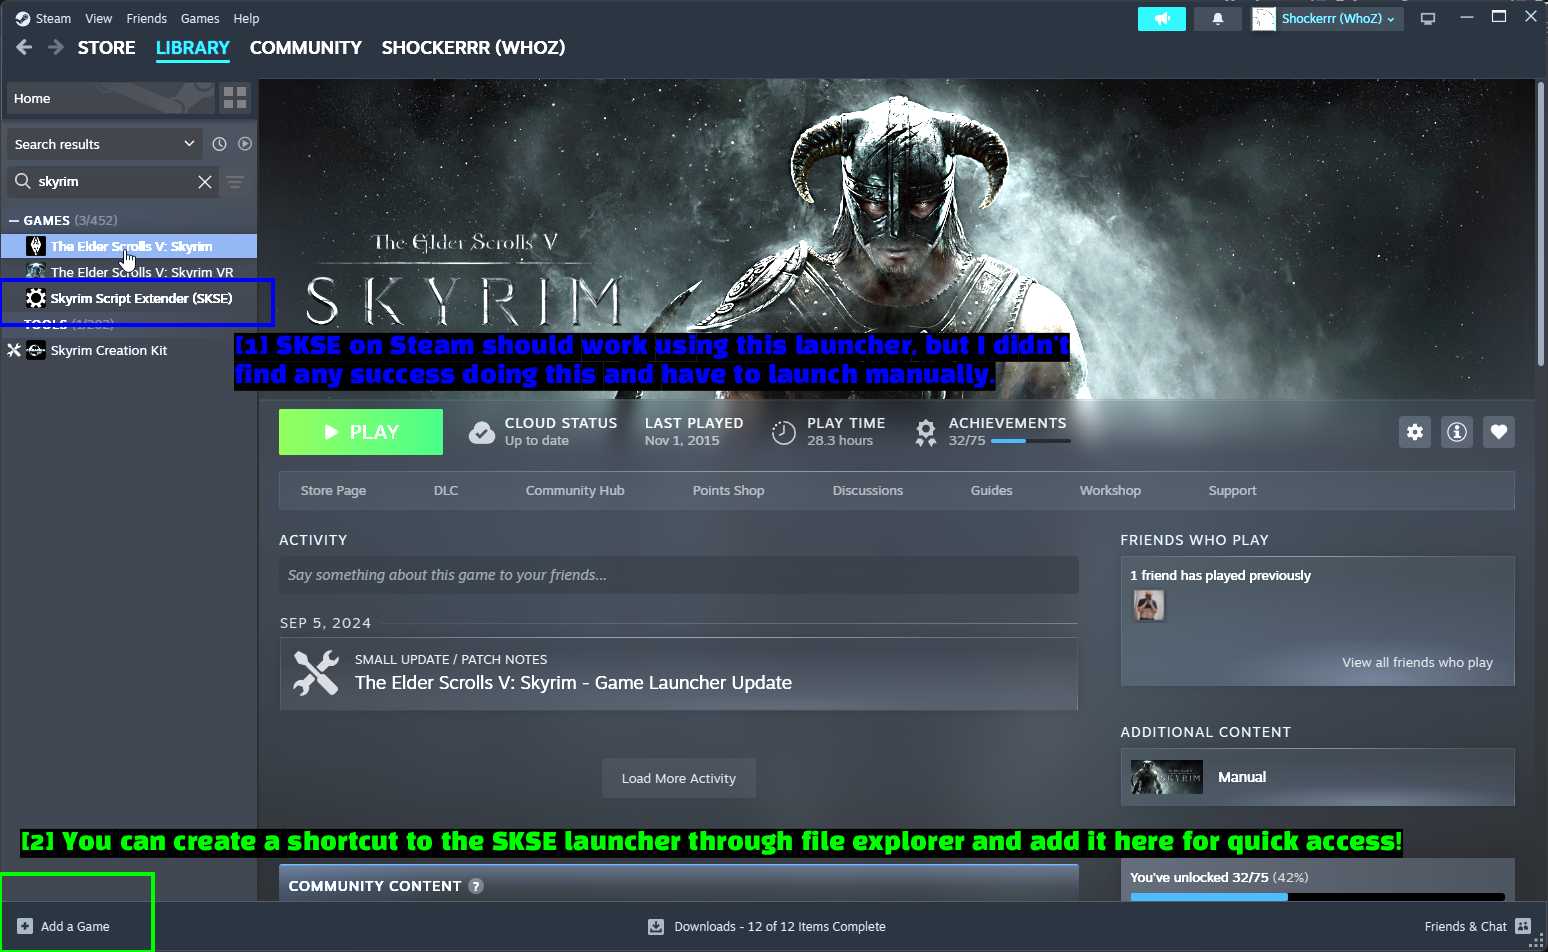Collapse the GAMES category
Image resolution: width=1548 pixels, height=952 pixels.
pos(14,220)
